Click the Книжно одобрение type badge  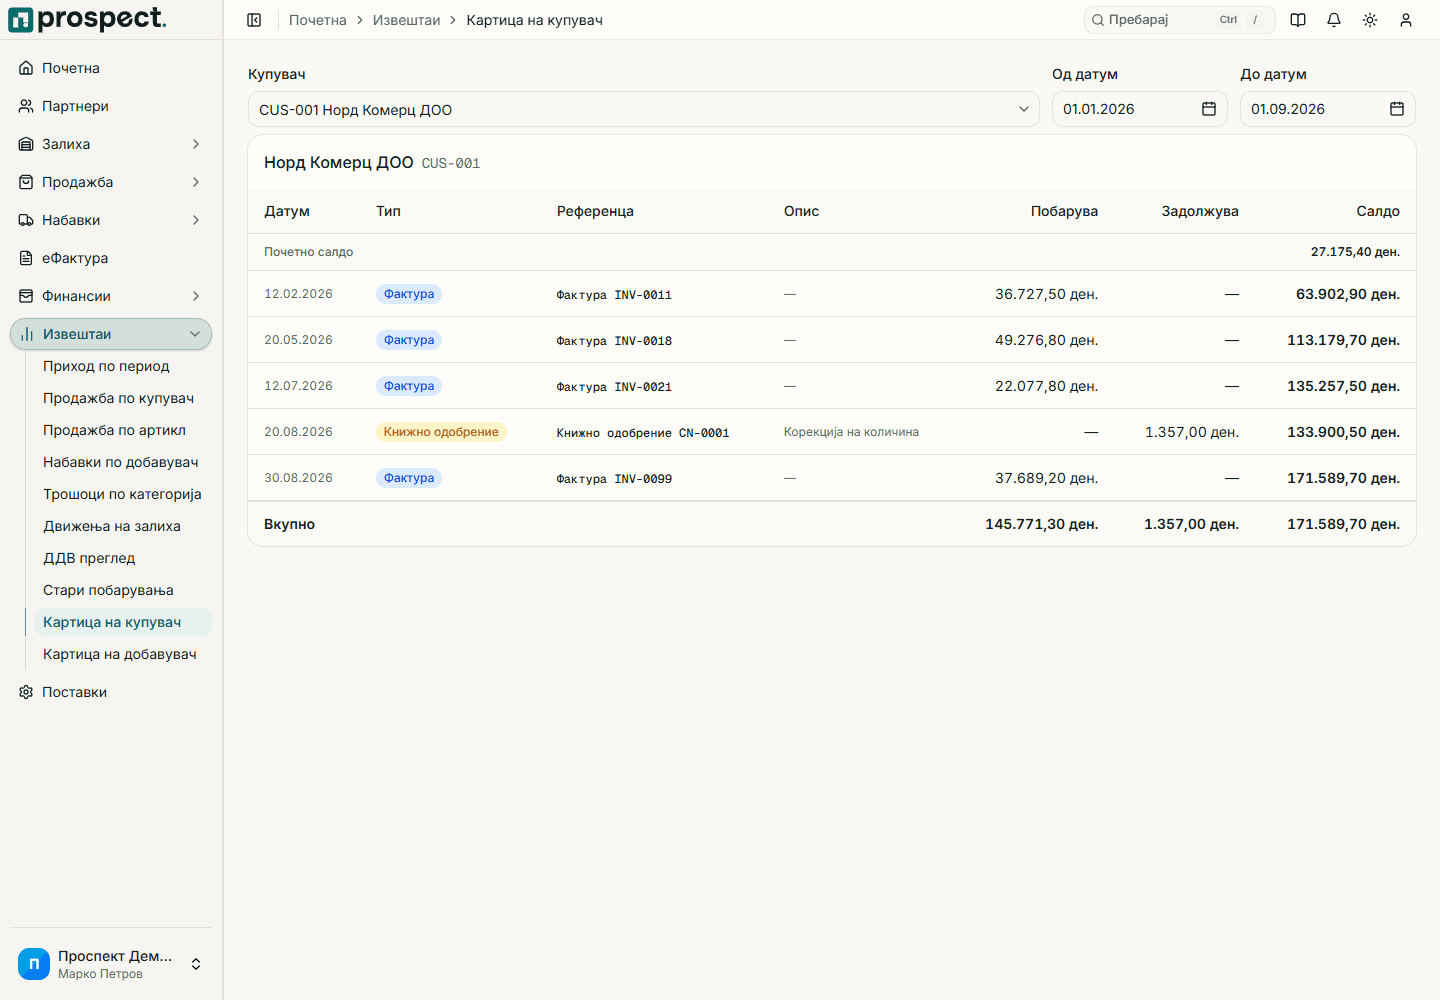point(441,432)
